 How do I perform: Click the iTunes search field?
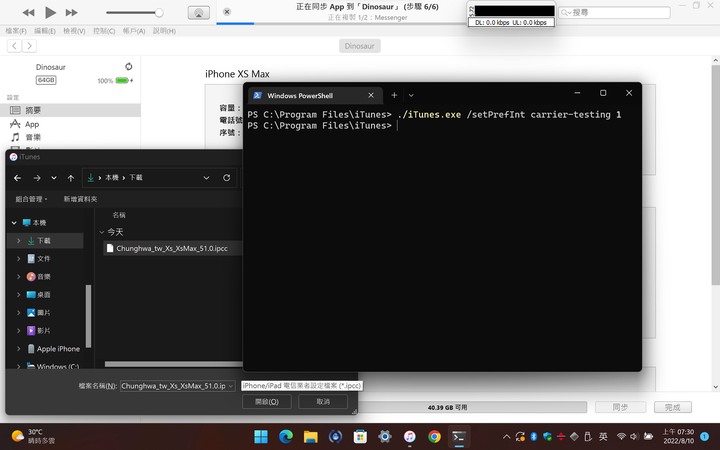(x=614, y=12)
